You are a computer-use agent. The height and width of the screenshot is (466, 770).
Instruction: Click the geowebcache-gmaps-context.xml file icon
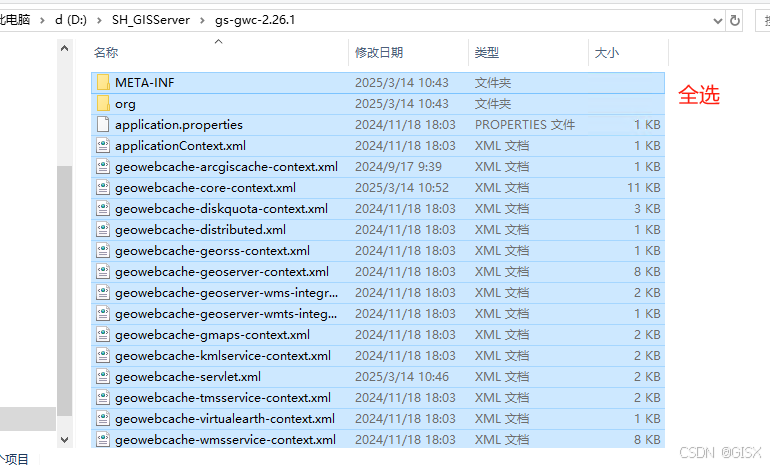click(x=103, y=335)
